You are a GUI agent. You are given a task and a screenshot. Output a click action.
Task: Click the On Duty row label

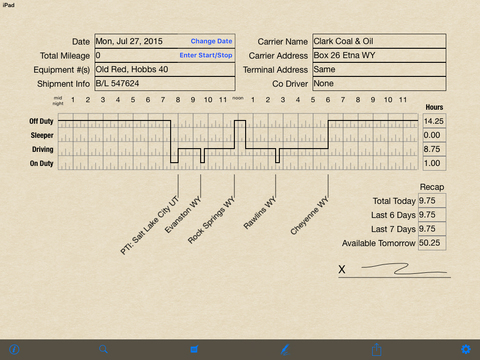42,163
